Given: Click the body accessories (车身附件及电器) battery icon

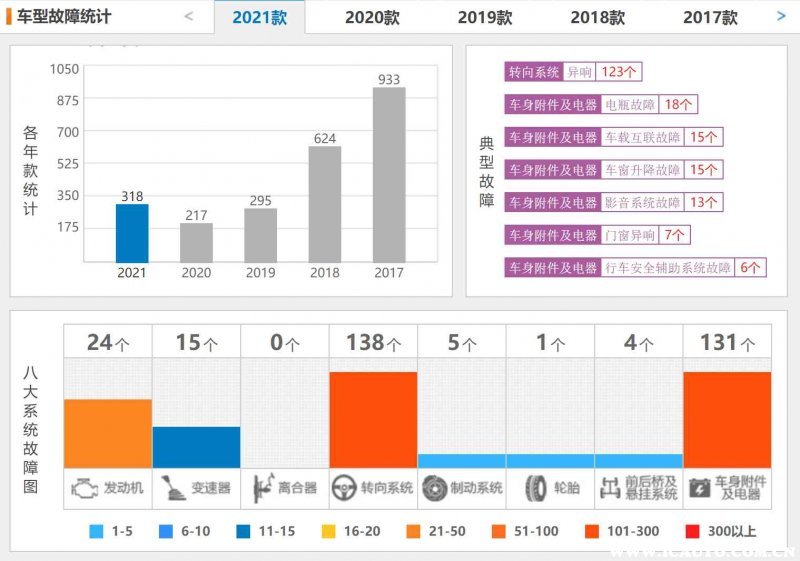Looking at the screenshot, I should point(698,488).
